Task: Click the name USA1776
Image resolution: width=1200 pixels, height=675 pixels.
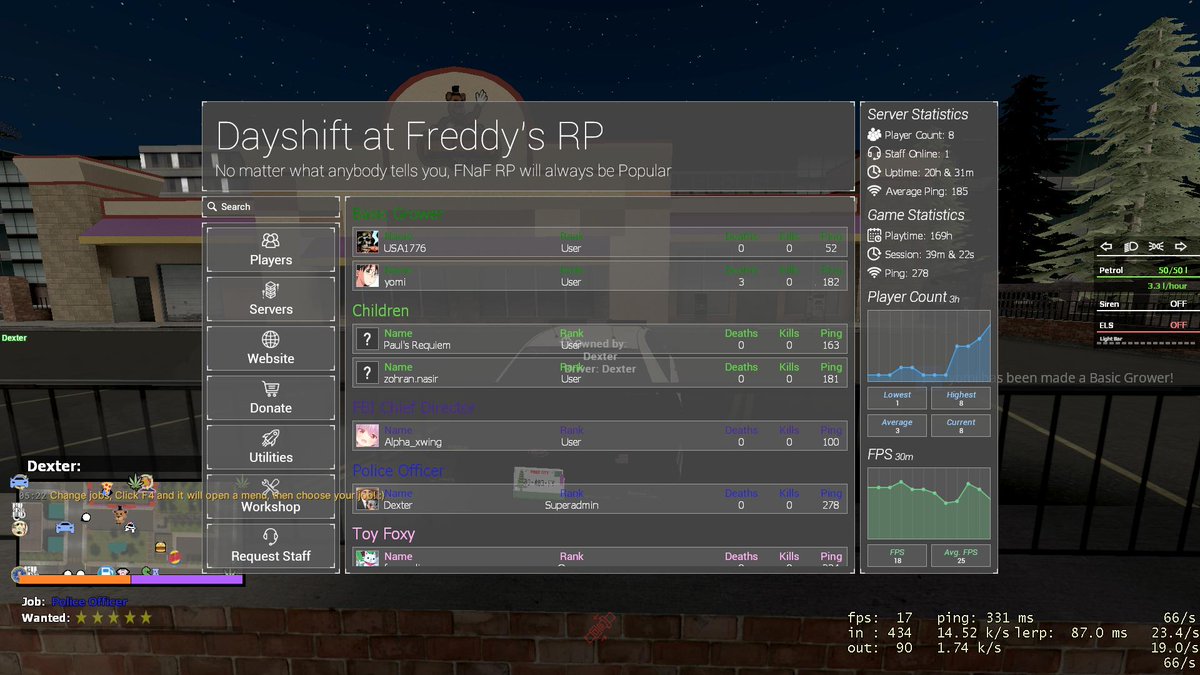Action: [x=405, y=248]
